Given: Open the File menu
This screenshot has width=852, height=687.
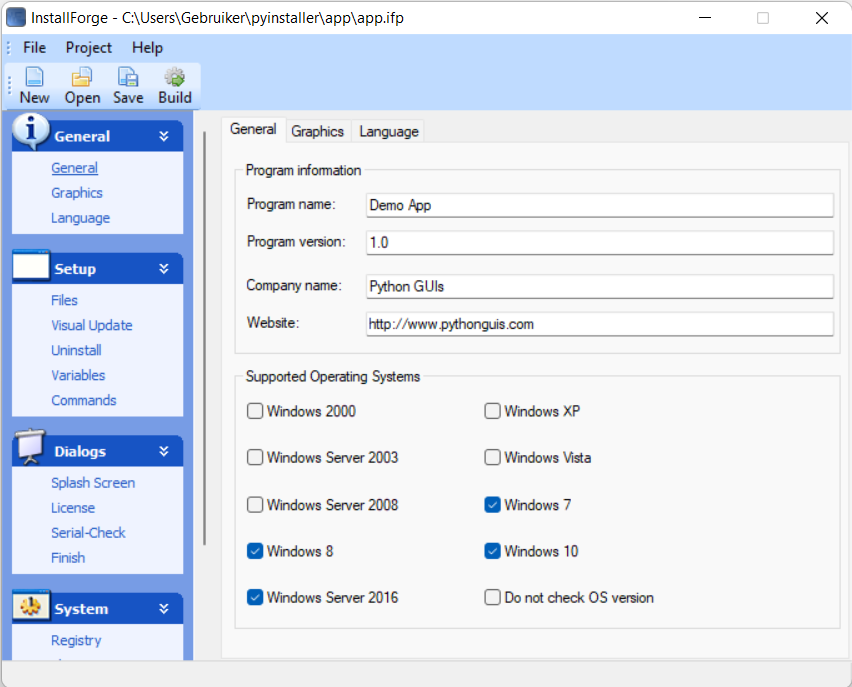Looking at the screenshot, I should (34, 48).
